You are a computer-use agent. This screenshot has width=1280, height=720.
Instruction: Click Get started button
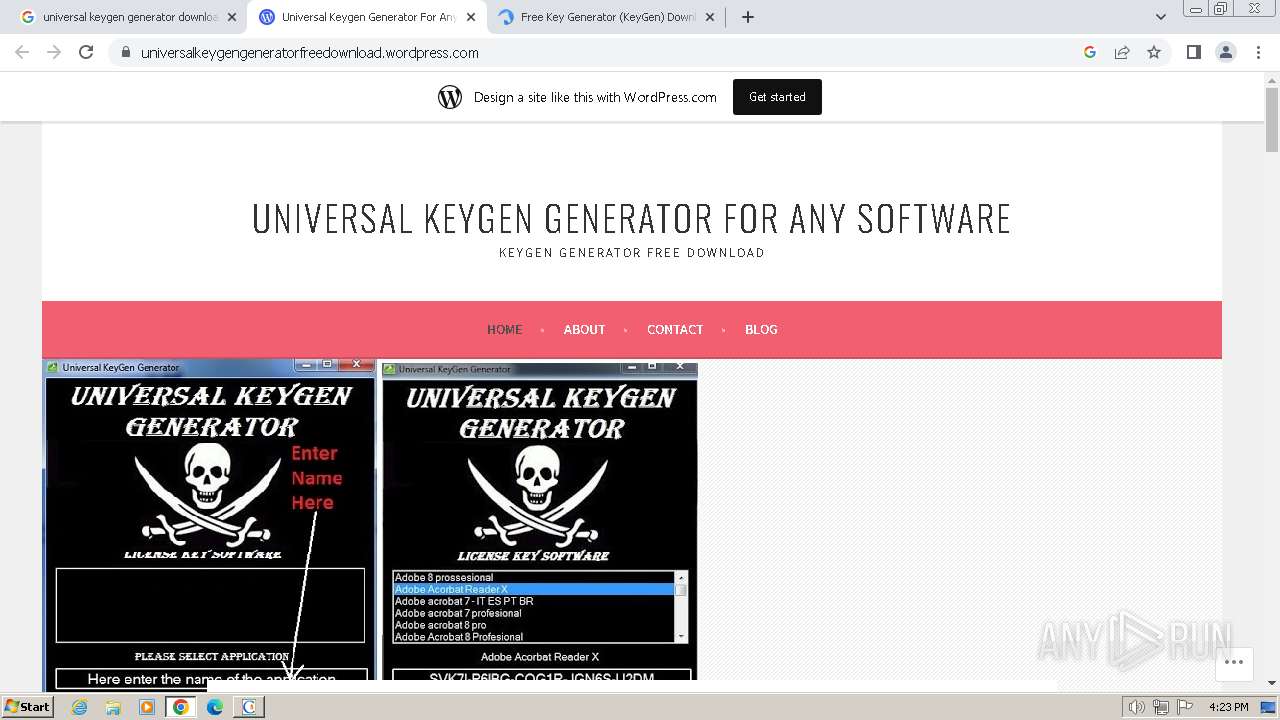(777, 97)
